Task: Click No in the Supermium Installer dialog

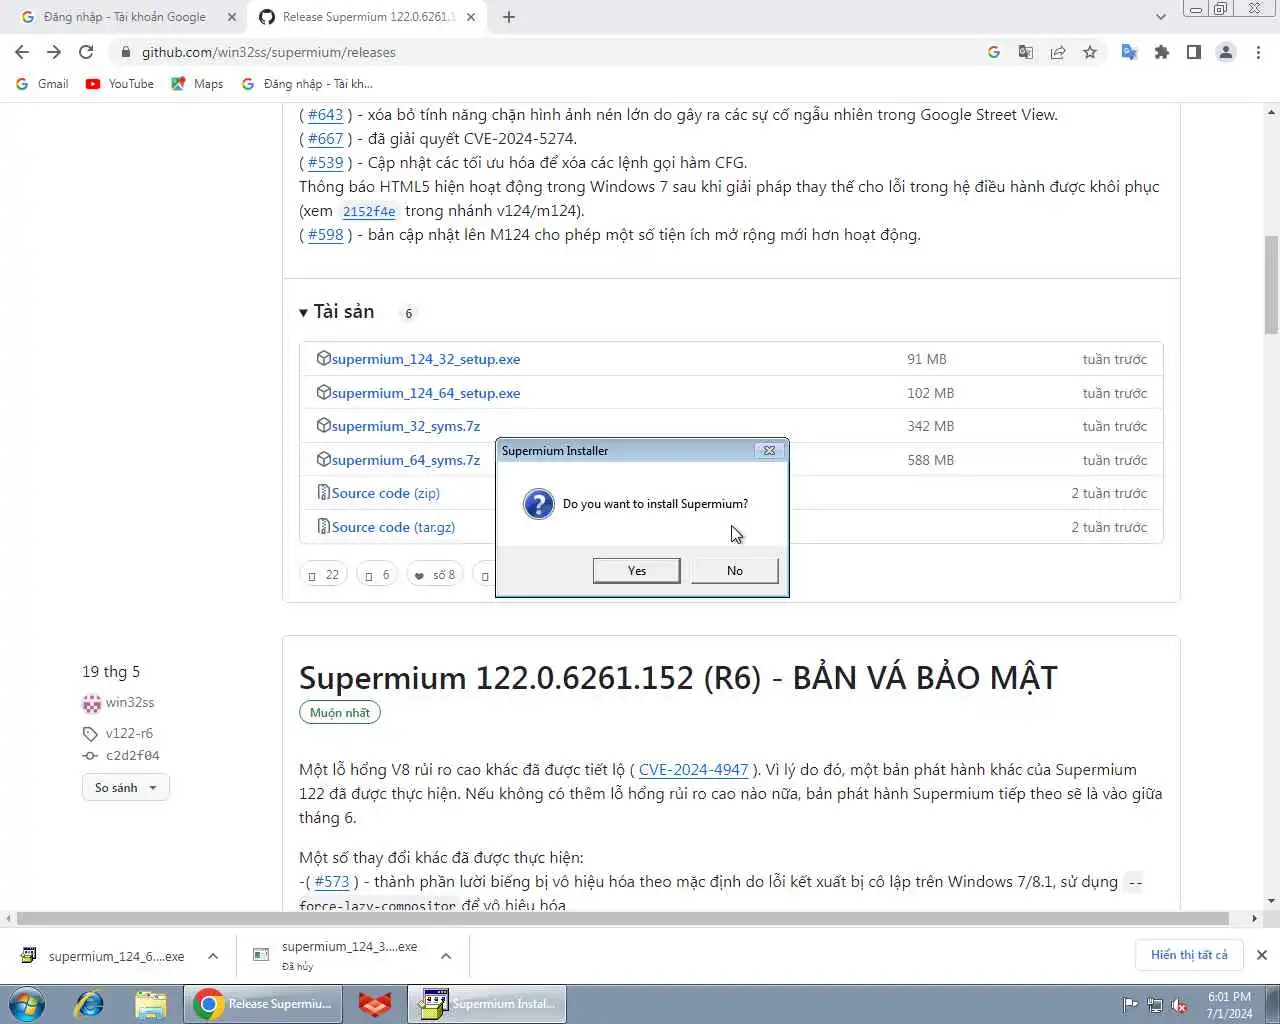Action: tap(734, 570)
